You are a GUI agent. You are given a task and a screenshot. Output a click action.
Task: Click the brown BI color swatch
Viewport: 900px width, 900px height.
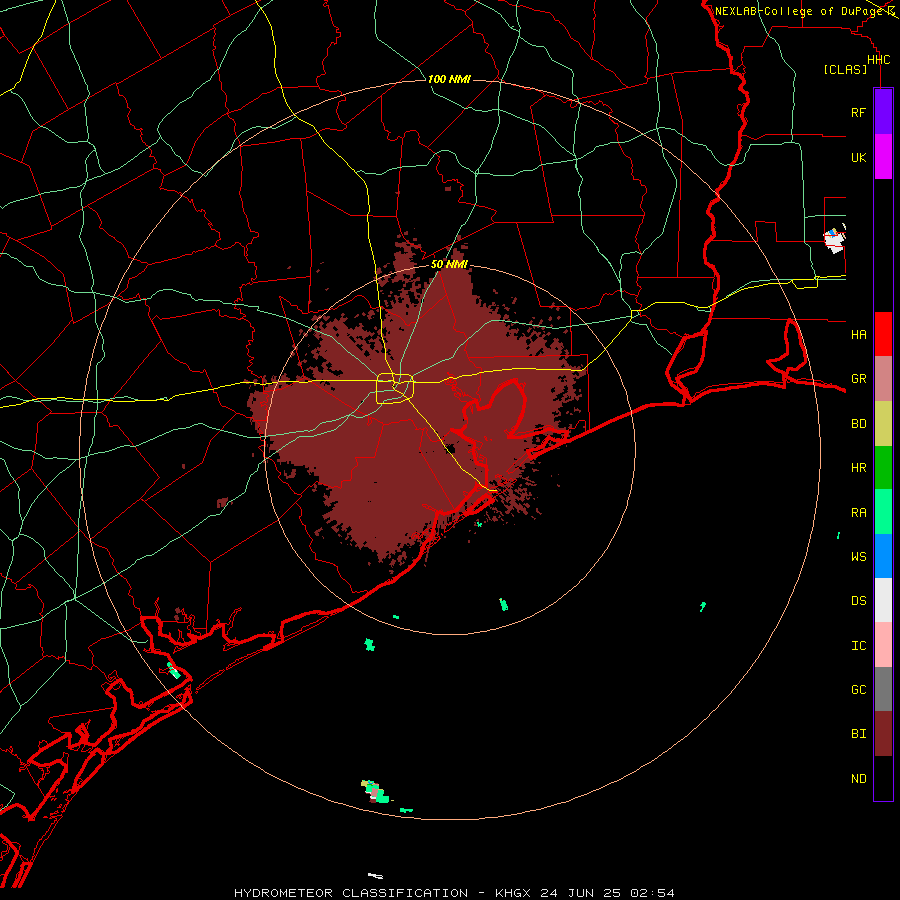883,734
